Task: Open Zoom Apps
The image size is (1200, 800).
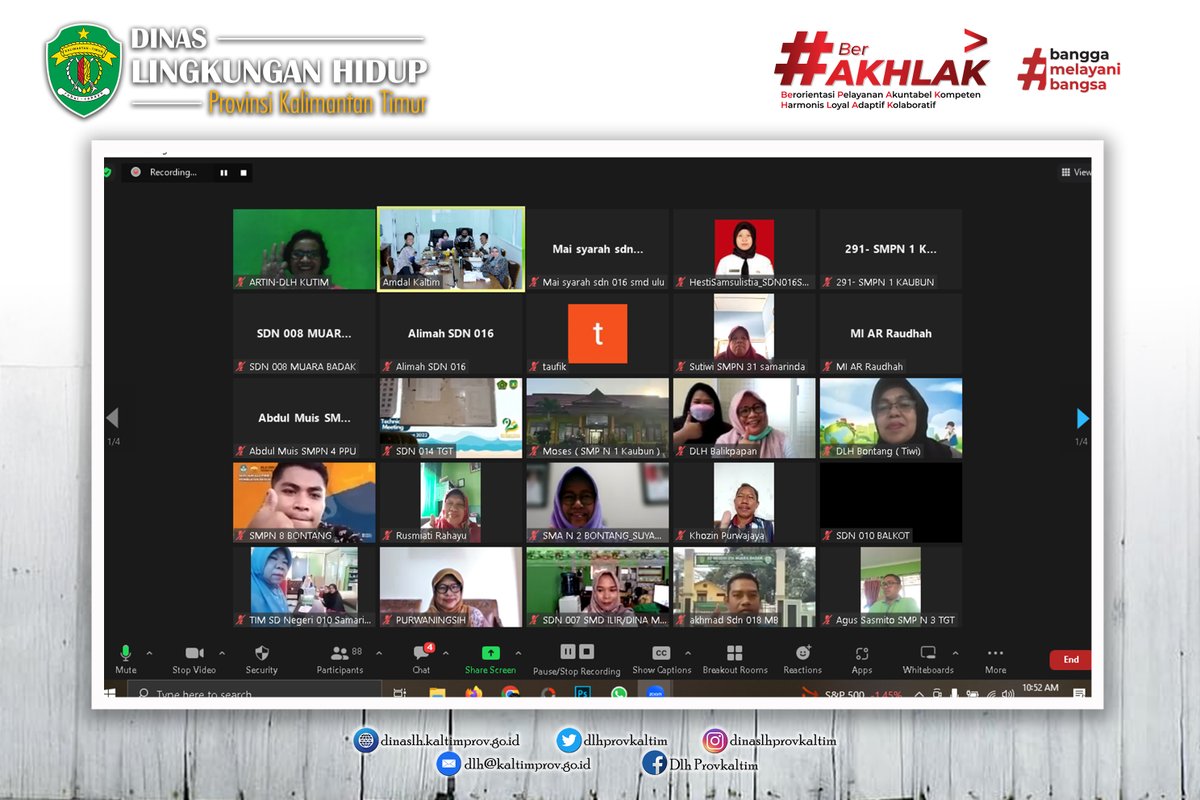Action: [x=862, y=658]
